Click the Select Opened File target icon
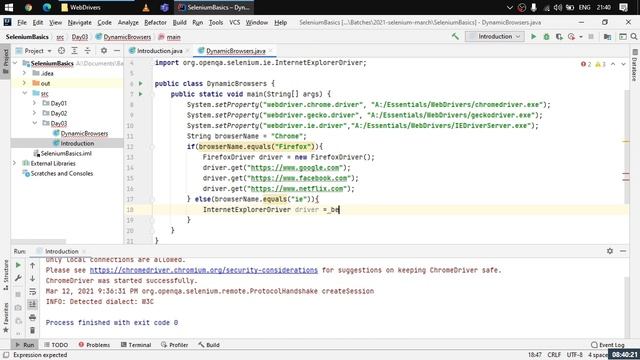 tap(61, 51)
